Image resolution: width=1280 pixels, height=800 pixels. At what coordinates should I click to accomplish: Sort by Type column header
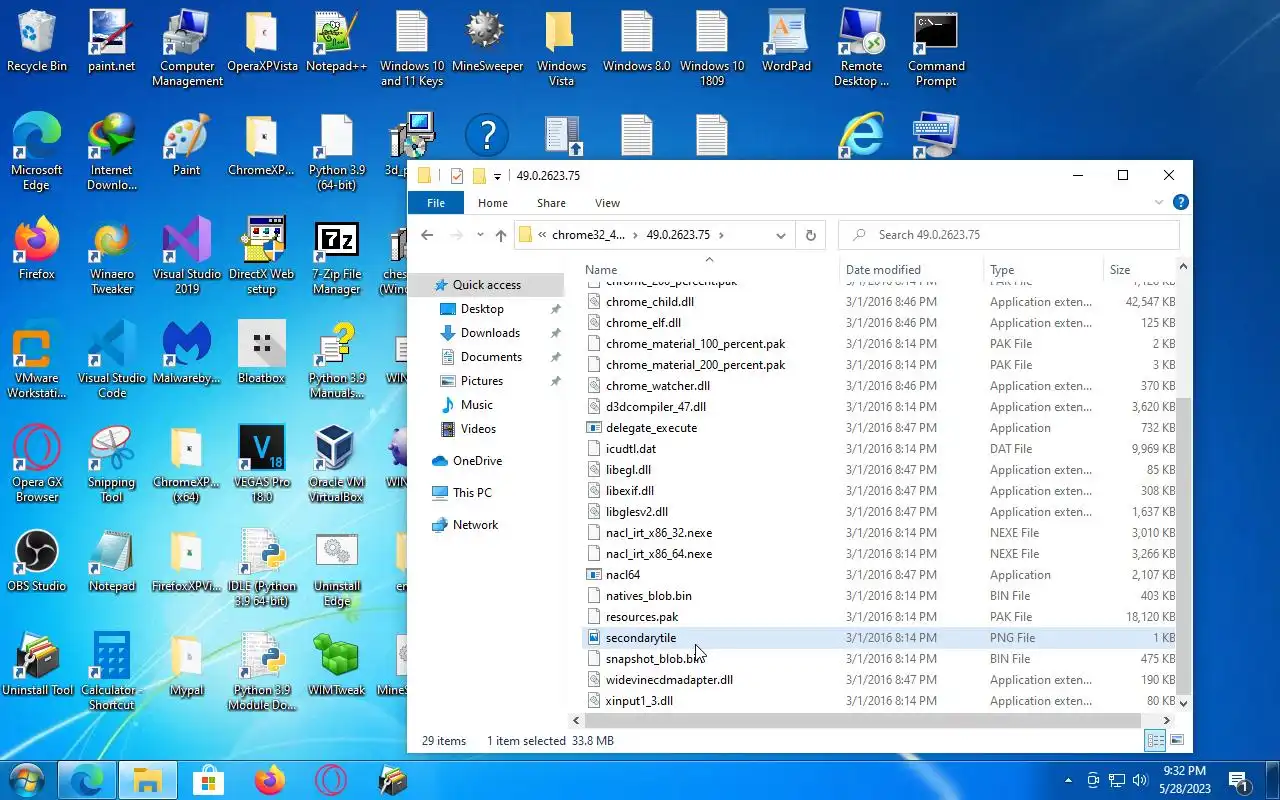coord(1043,270)
